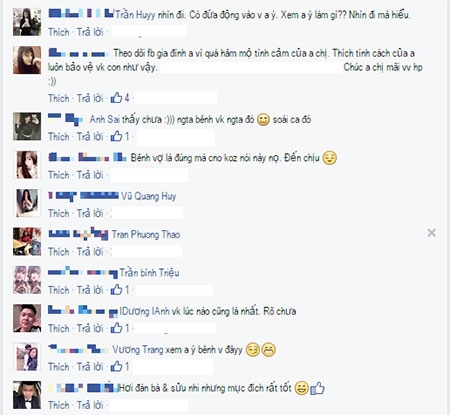Click 'Thích' under the 'Hơi đàn bà' comment

59,405
